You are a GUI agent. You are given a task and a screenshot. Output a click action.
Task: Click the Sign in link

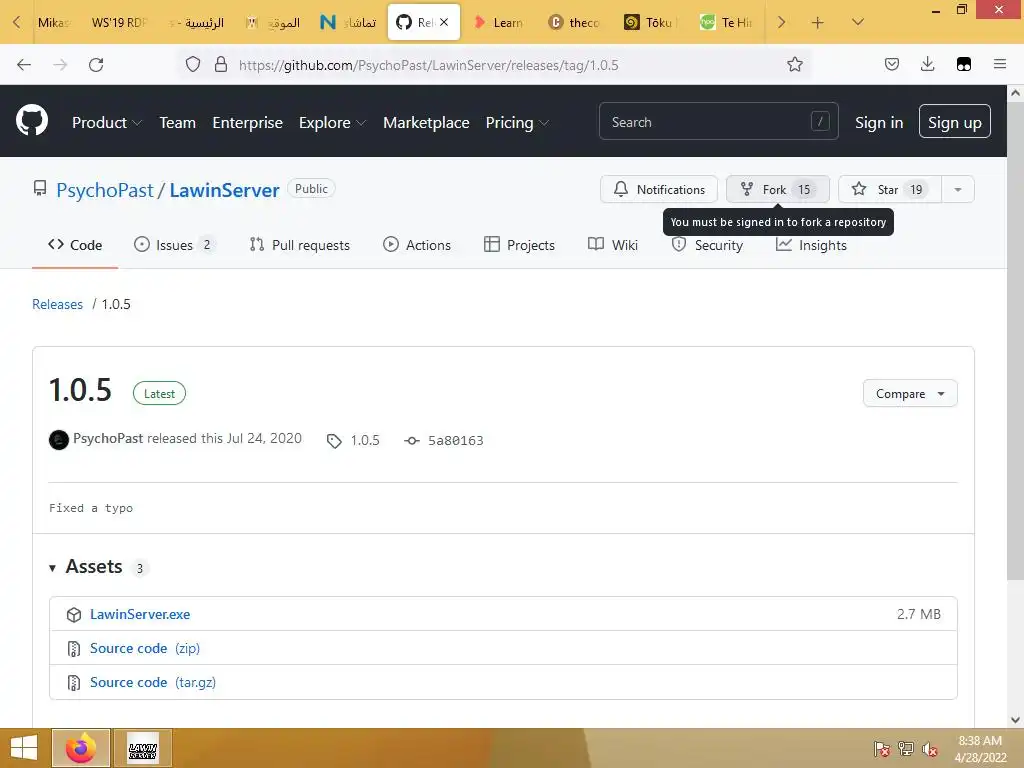(879, 122)
